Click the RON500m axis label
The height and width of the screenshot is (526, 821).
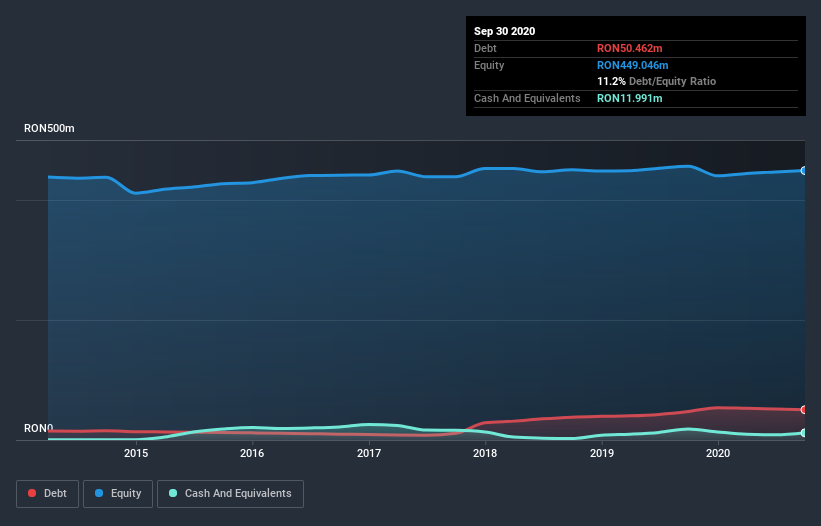point(49,128)
